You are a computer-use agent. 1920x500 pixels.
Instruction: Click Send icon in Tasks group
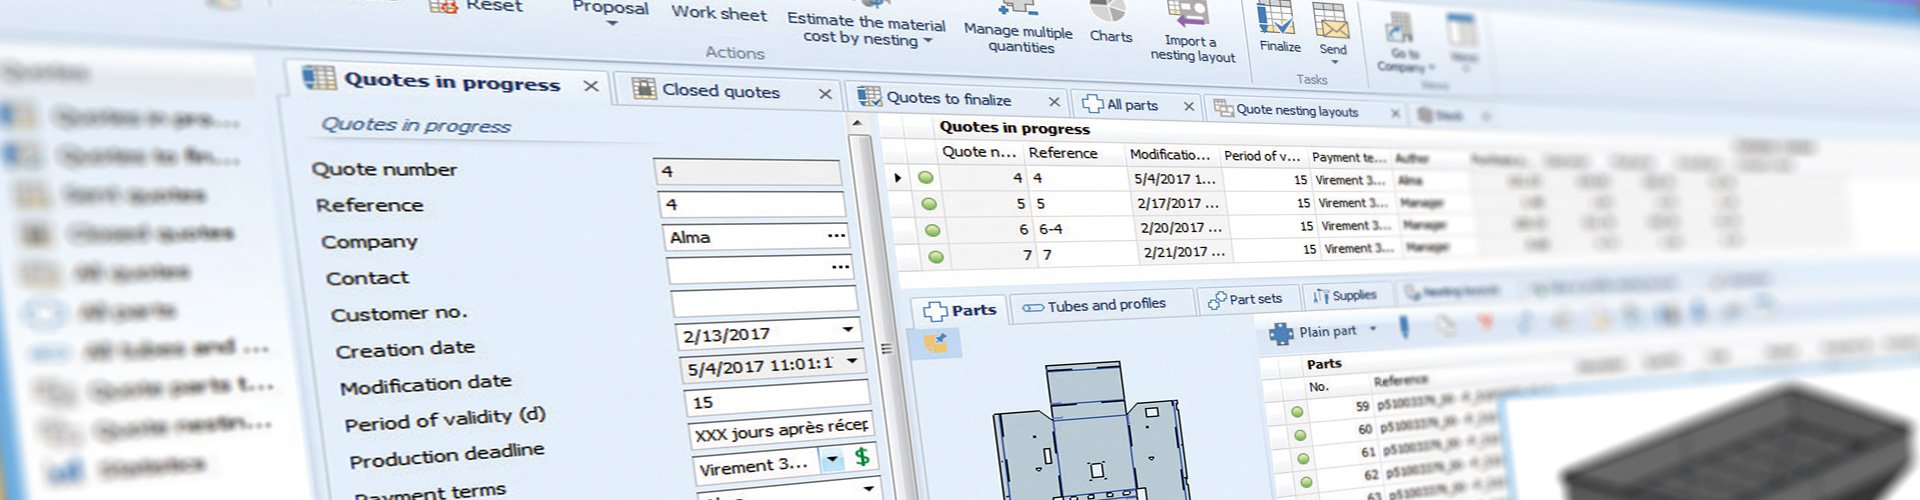coord(1331,20)
